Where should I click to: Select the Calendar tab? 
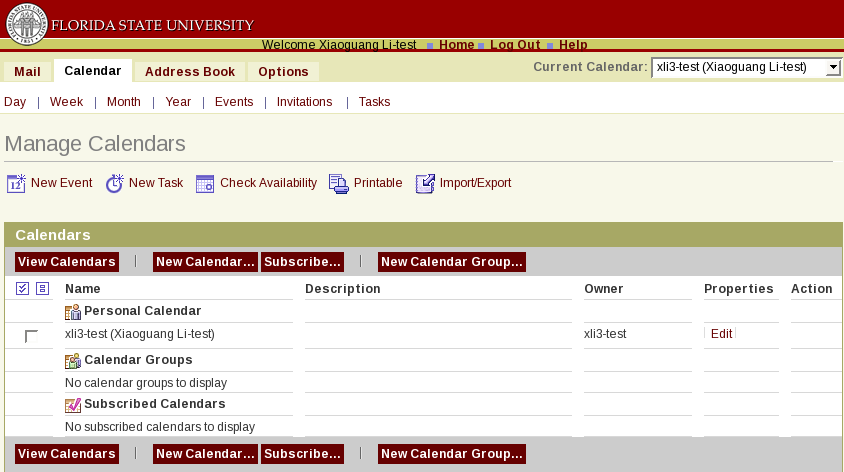(93, 71)
